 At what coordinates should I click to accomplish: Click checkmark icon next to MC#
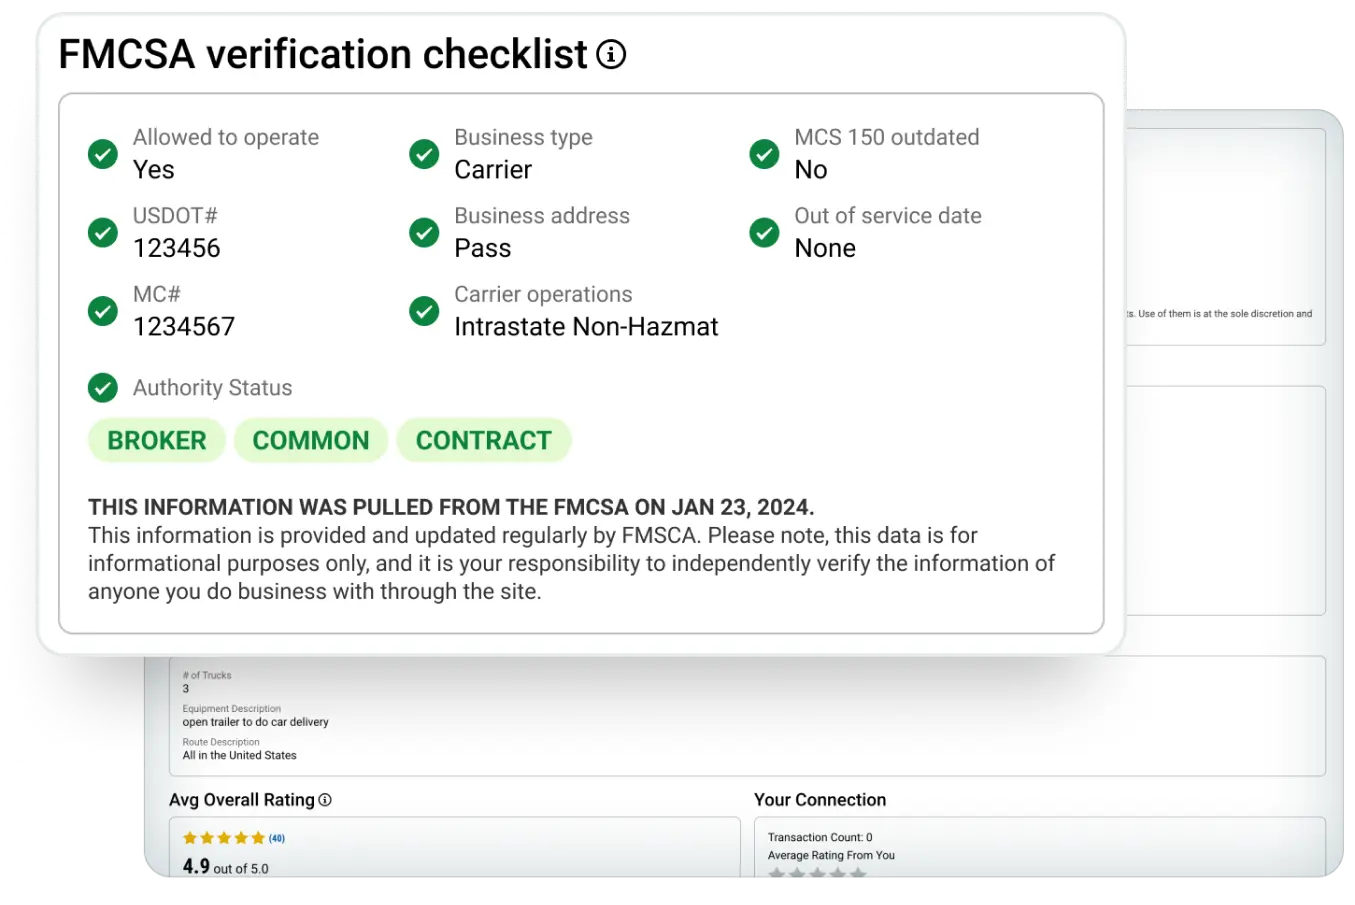pos(103,311)
